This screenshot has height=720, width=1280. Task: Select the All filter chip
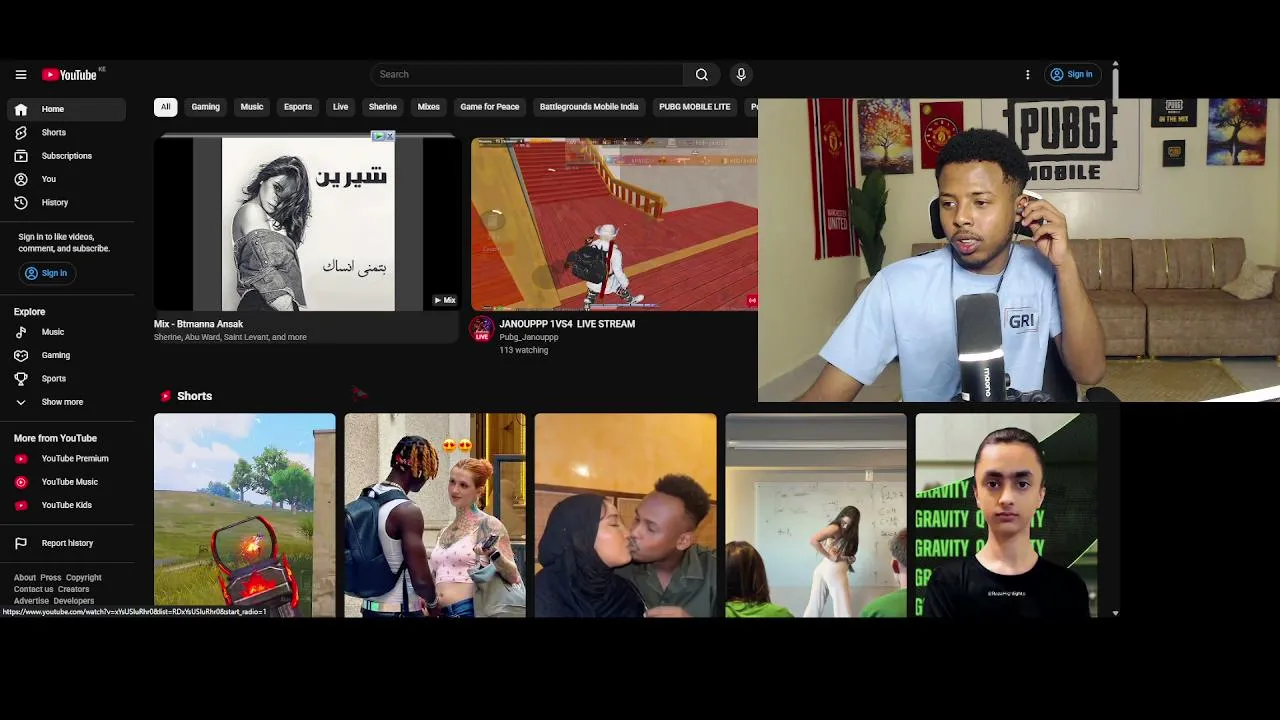click(x=165, y=107)
